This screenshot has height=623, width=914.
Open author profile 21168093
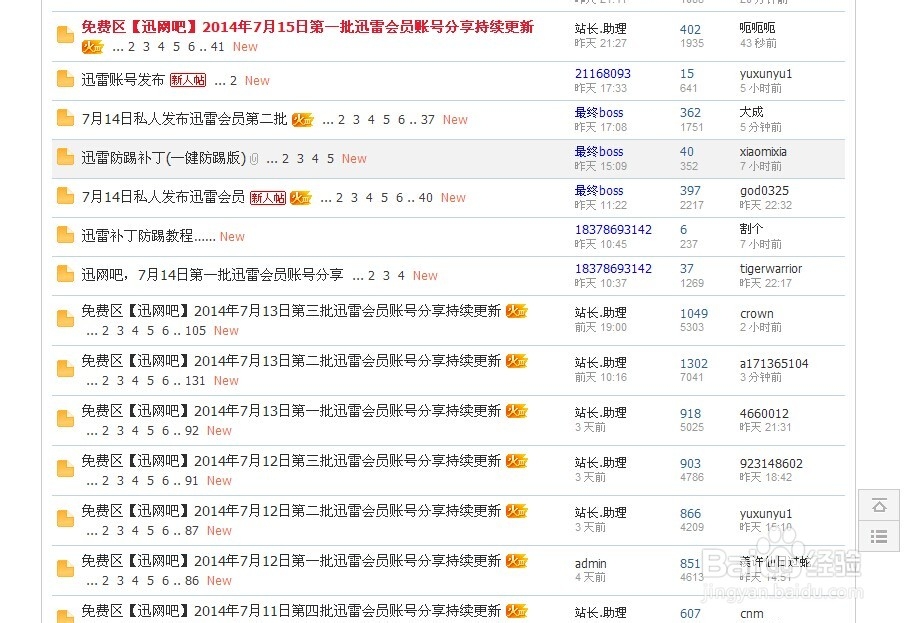click(x=603, y=73)
